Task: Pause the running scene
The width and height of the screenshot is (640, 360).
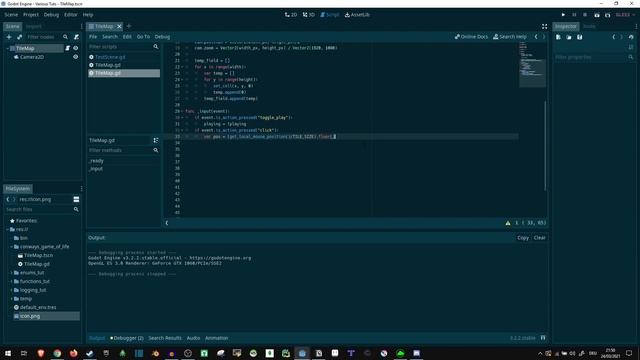Action: [574, 15]
